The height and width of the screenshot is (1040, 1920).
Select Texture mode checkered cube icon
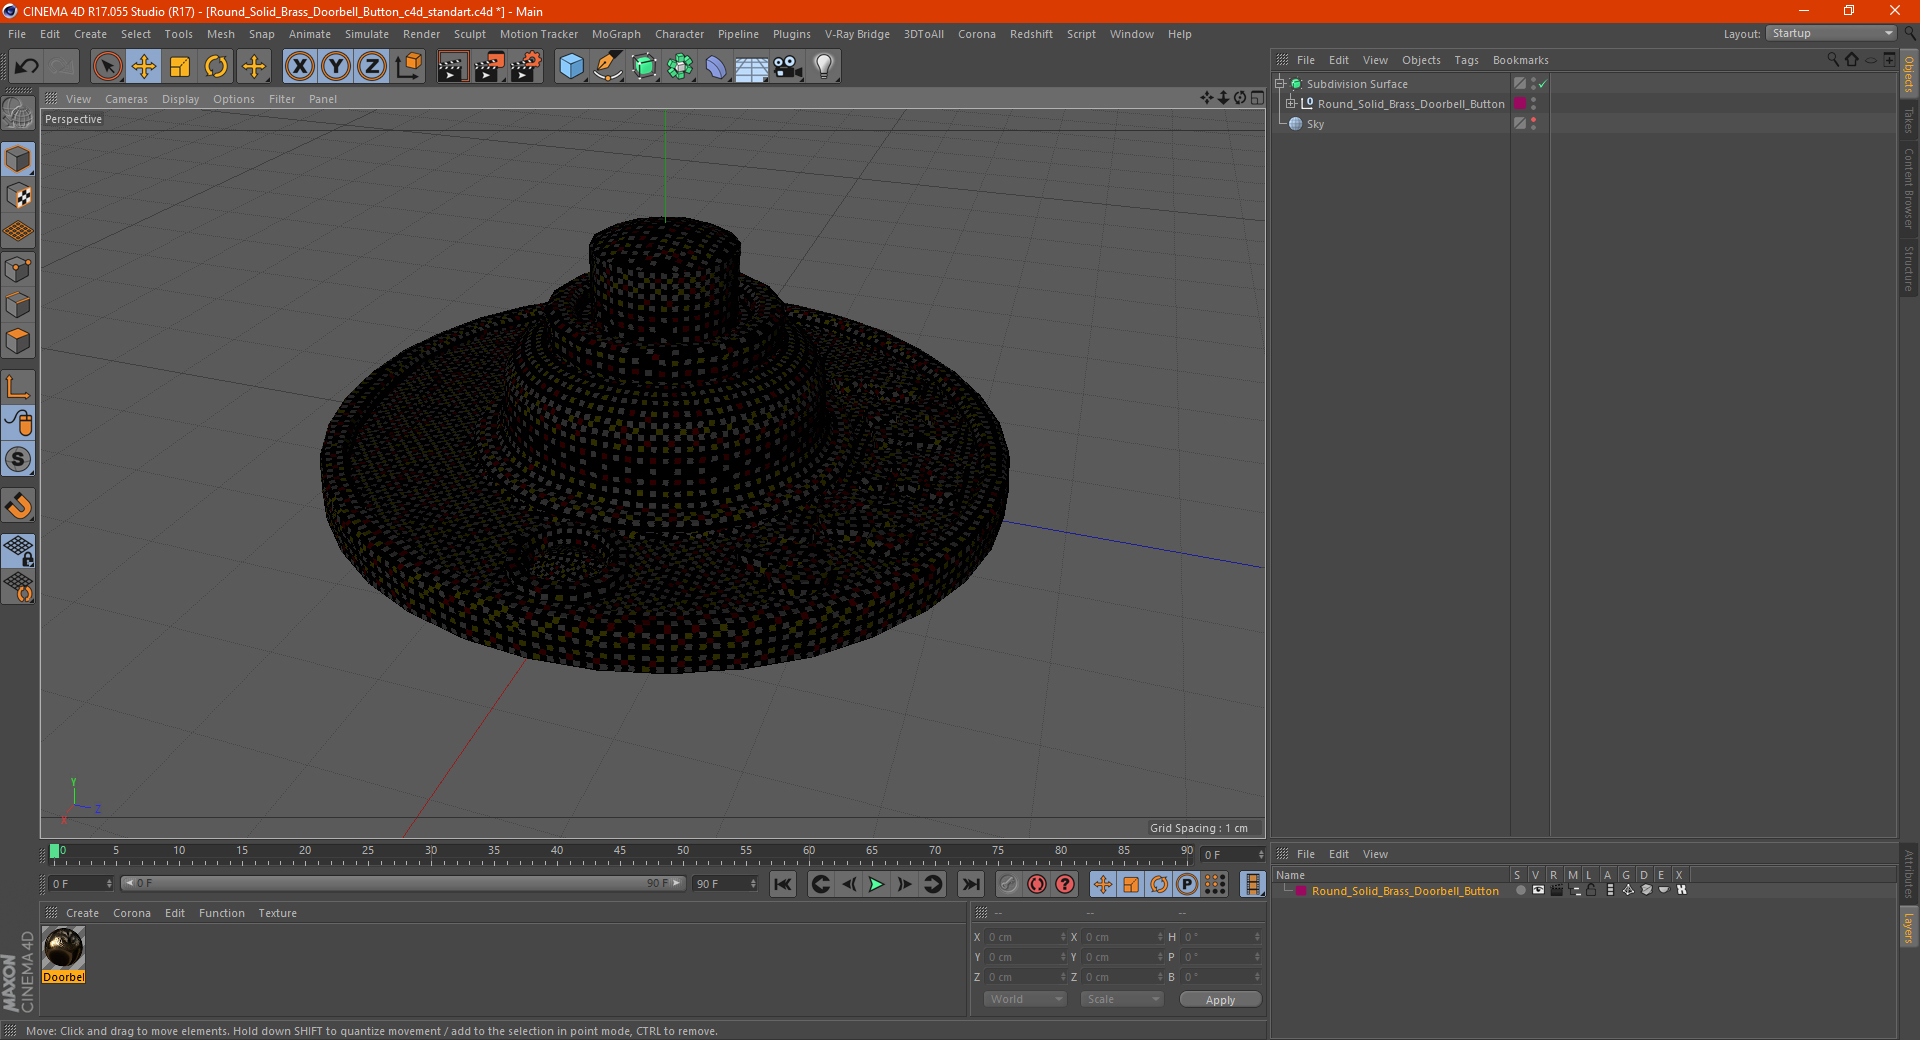18,196
